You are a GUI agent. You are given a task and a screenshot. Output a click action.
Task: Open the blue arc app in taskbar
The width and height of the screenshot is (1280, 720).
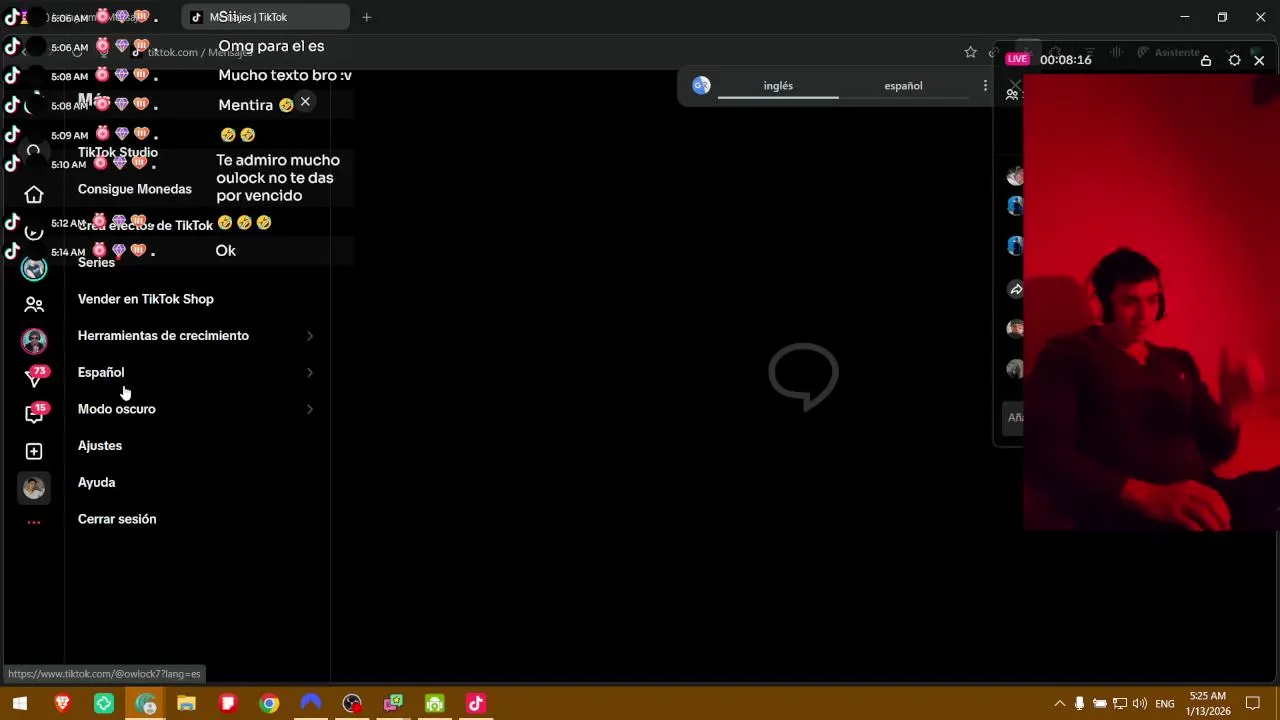pyautogui.click(x=311, y=703)
